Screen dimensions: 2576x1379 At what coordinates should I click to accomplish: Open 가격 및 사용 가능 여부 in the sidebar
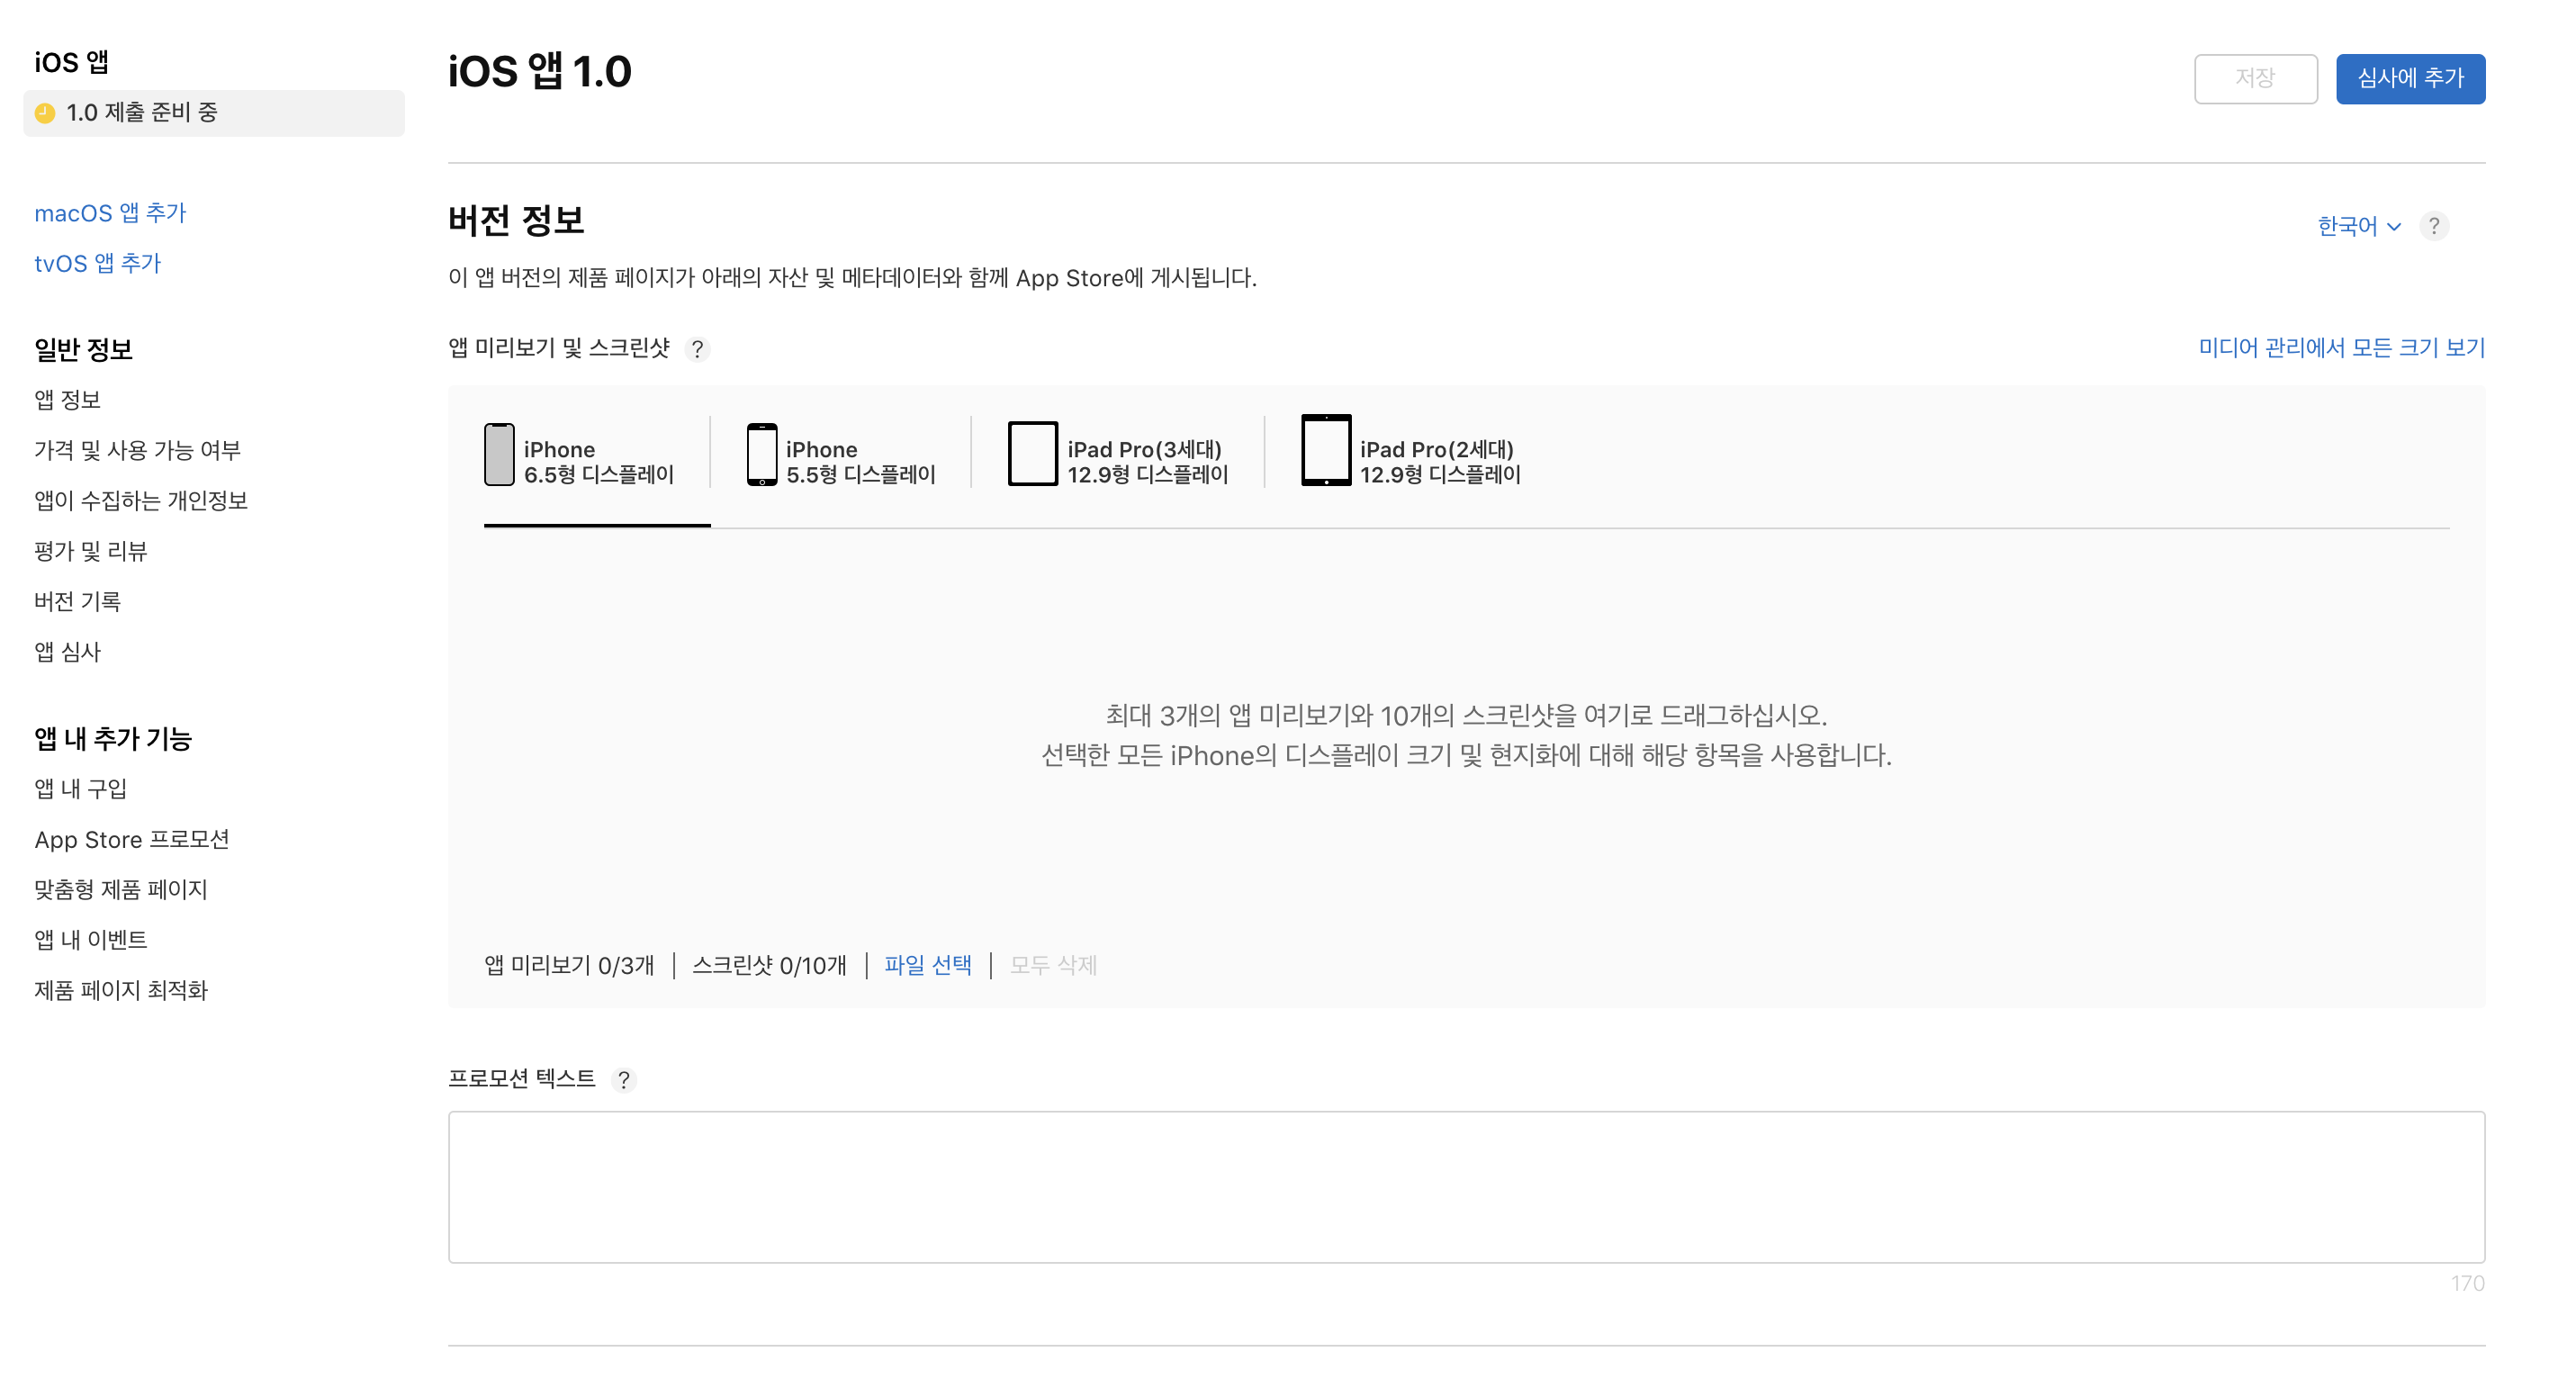[137, 450]
